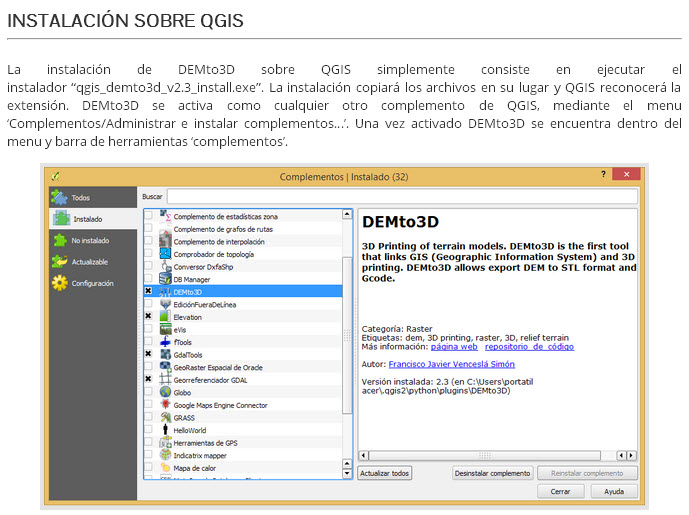Click the Reinstalar complemento button
689x515 pixels.
(587, 473)
